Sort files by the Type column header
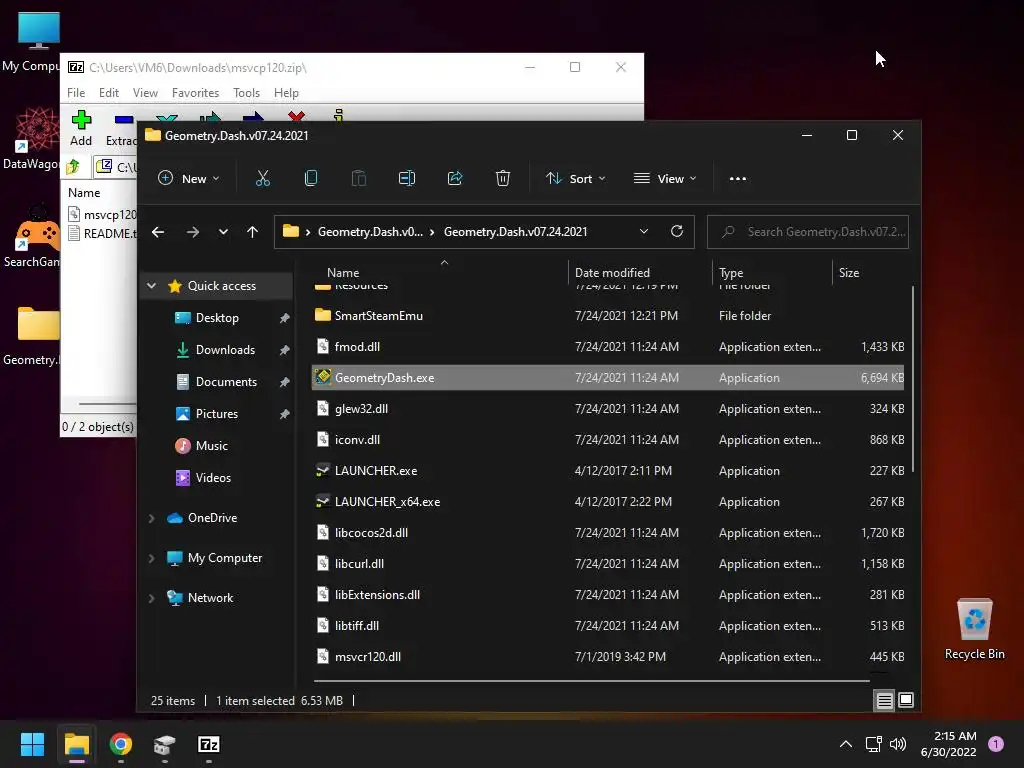 point(731,273)
